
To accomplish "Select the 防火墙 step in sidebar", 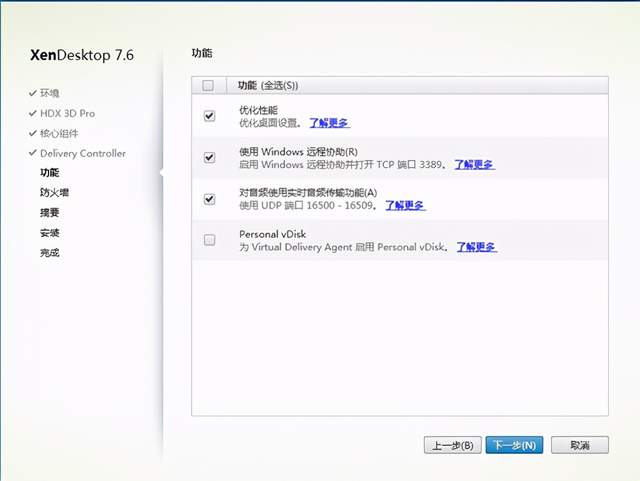I will coord(54,193).
